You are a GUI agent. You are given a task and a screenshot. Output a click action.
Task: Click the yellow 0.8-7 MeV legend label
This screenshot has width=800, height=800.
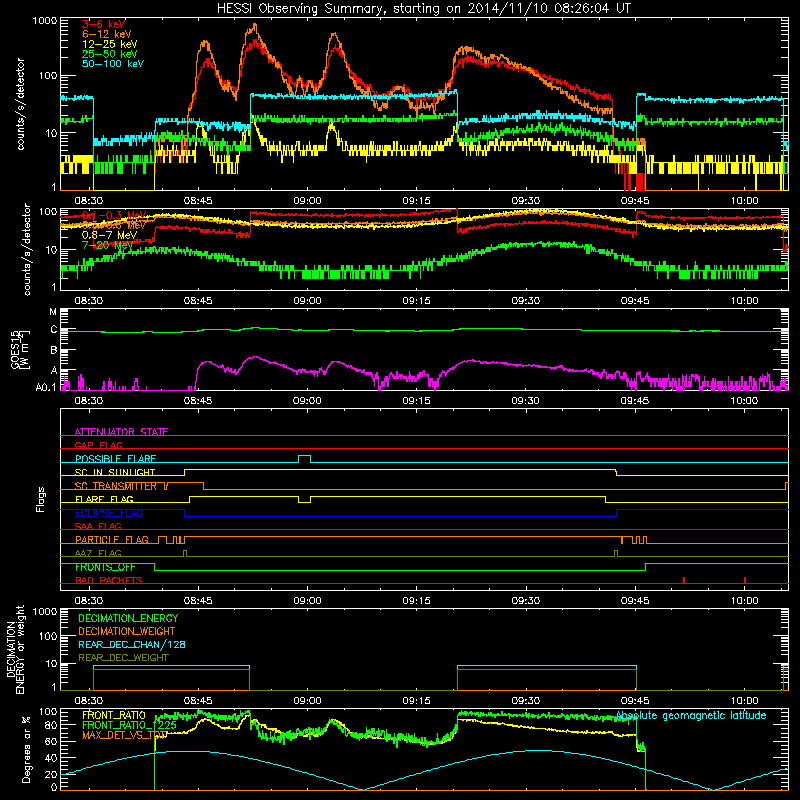110,235
